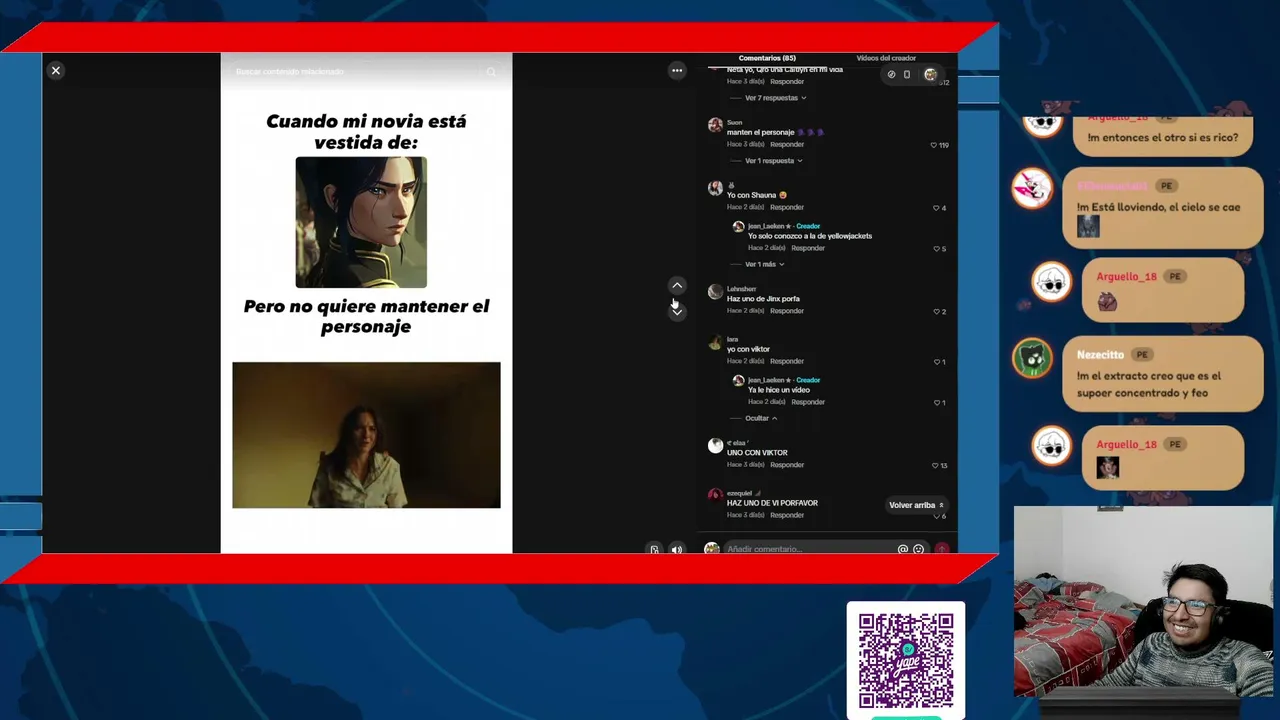Click username 'Suon' in comments
Viewport: 1280px width, 720px height.
(734, 122)
